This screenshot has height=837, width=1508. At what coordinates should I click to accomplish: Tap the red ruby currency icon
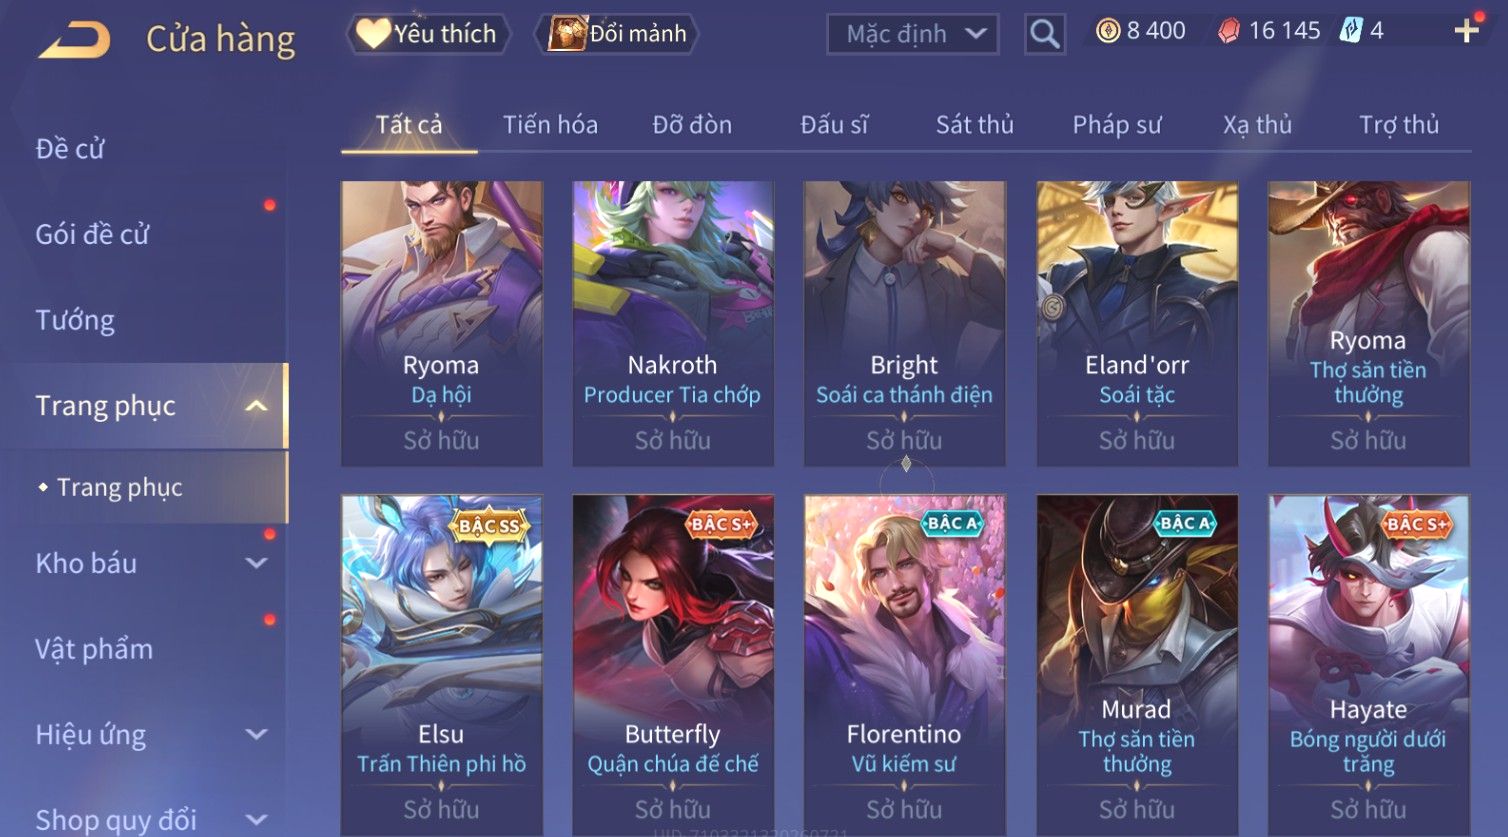pyautogui.click(x=1229, y=32)
